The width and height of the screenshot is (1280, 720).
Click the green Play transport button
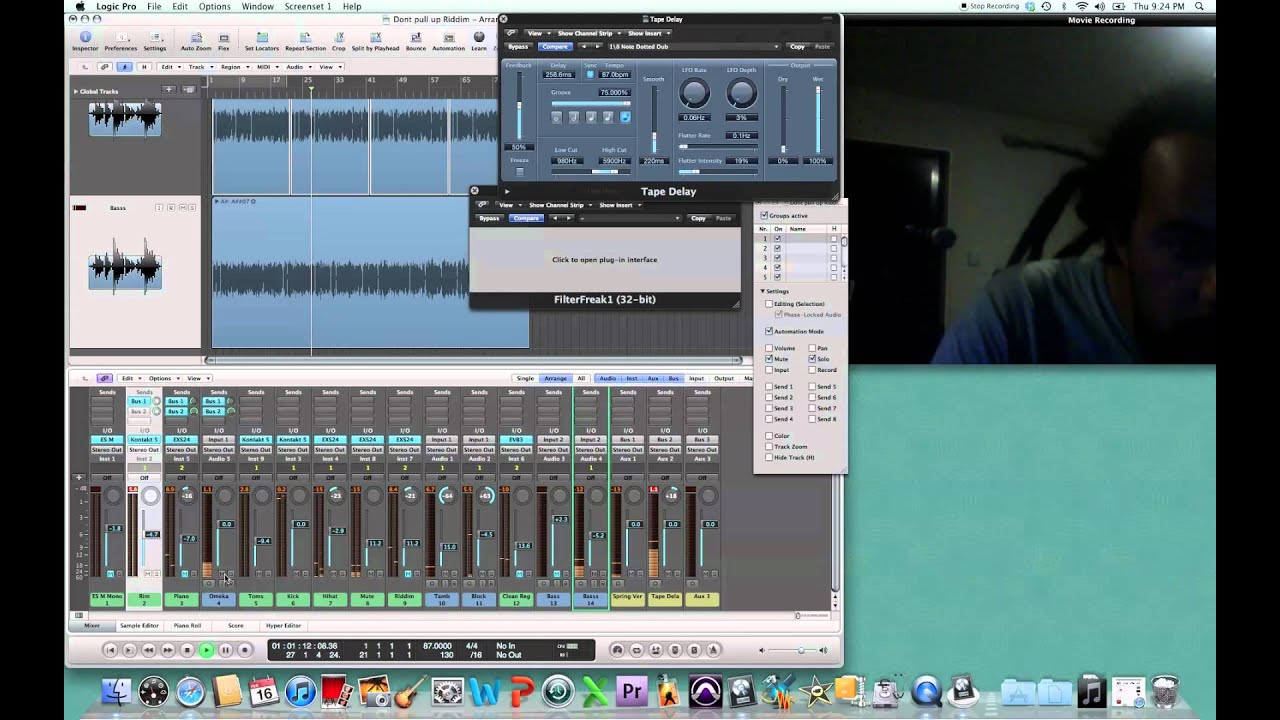206,650
